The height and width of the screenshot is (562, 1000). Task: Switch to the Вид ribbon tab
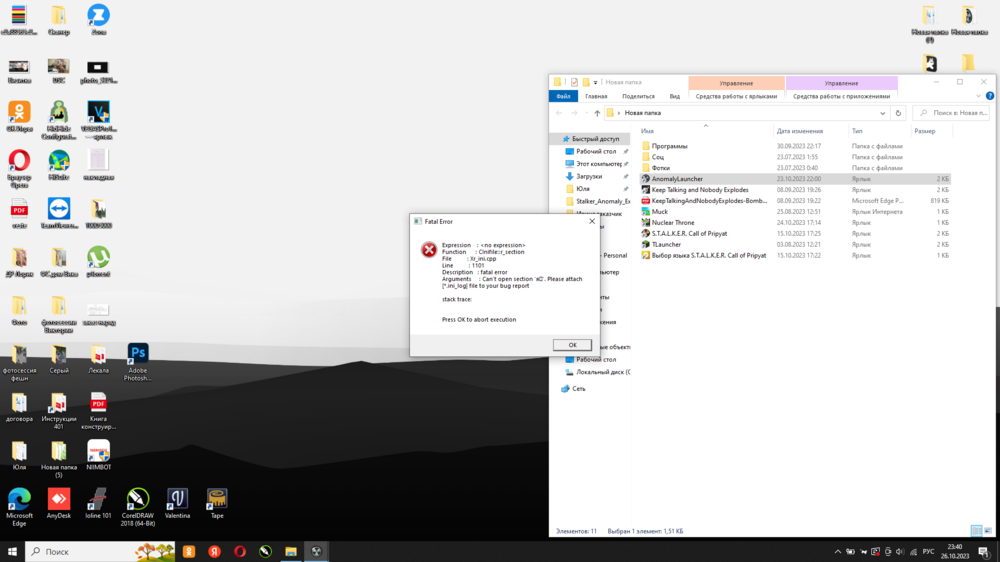[x=674, y=97]
